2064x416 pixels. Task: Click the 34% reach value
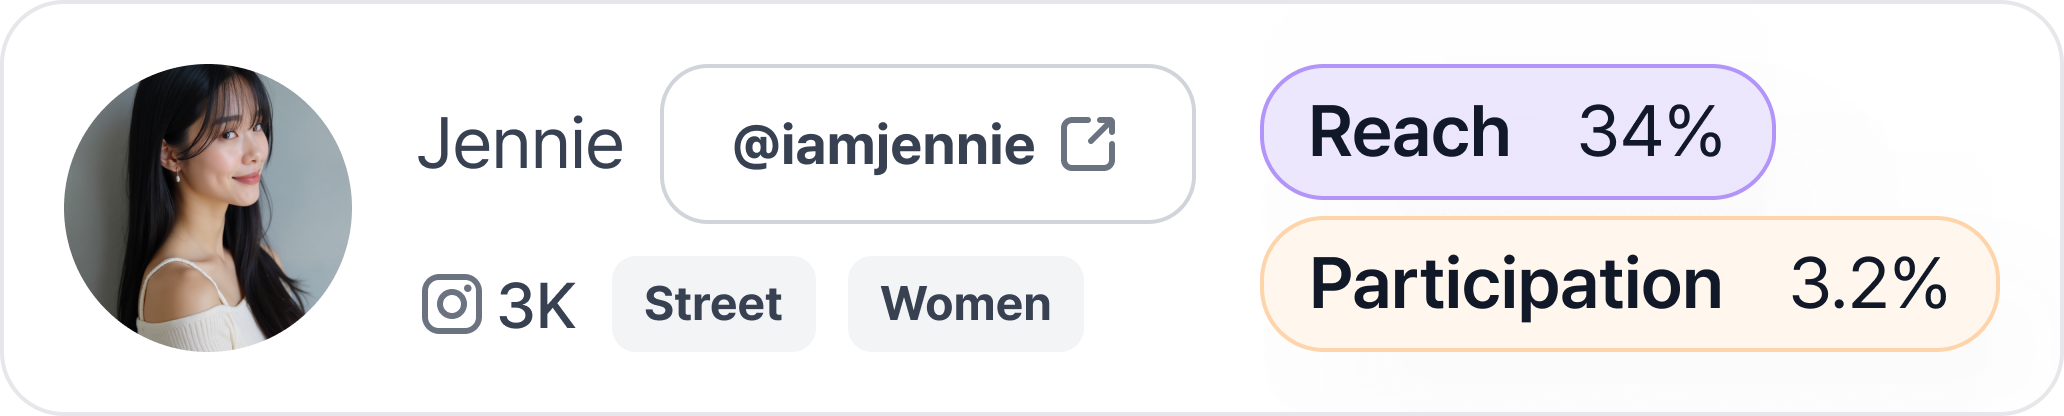point(1650,132)
